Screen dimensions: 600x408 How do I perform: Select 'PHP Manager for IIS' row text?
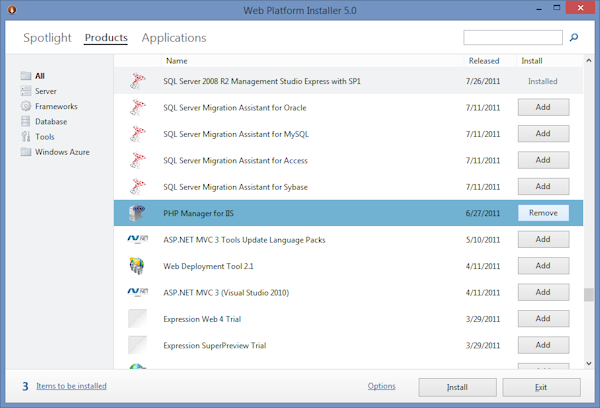pyautogui.click(x=198, y=213)
